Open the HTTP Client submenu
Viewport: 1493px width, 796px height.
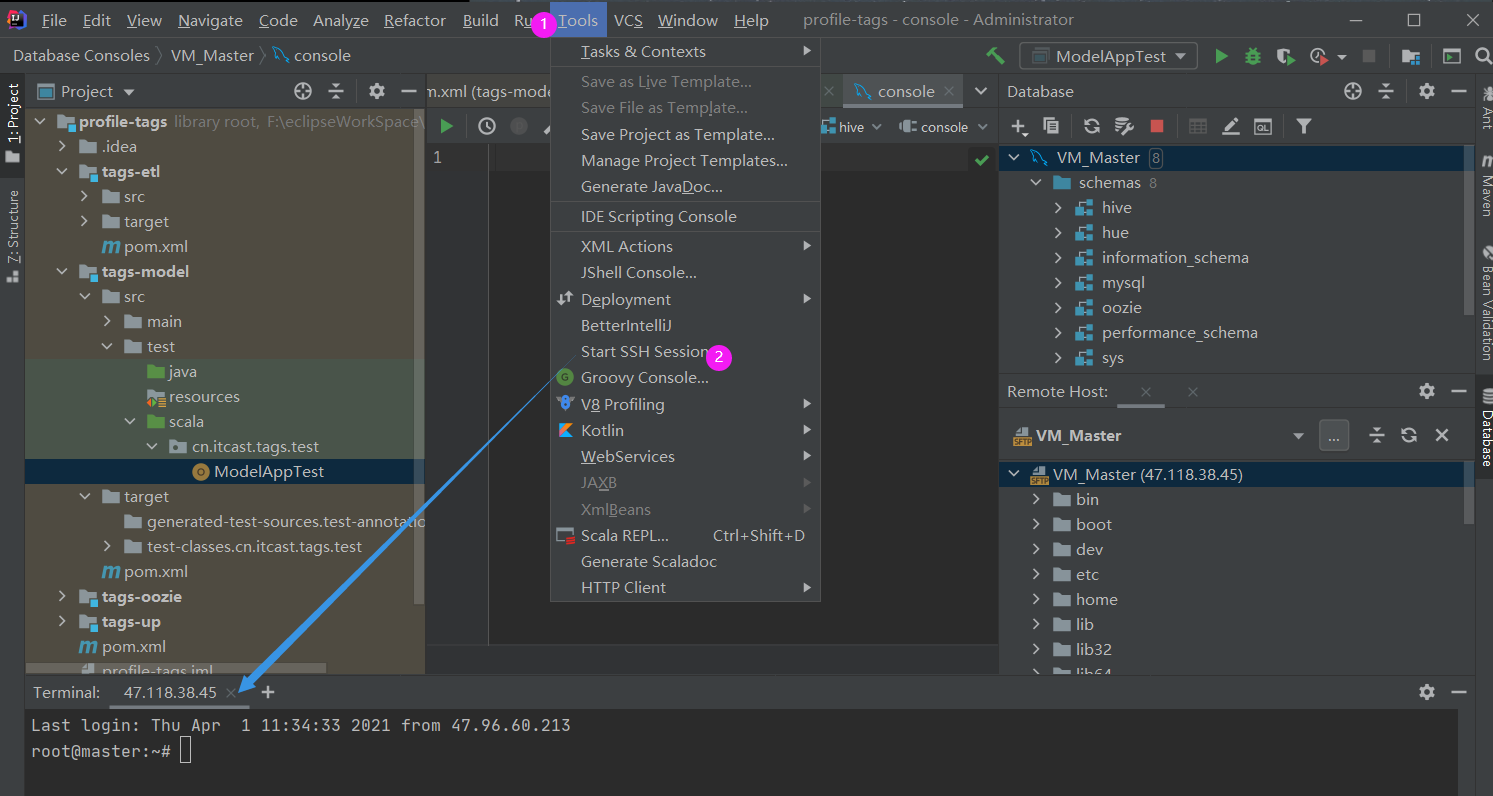click(x=685, y=588)
